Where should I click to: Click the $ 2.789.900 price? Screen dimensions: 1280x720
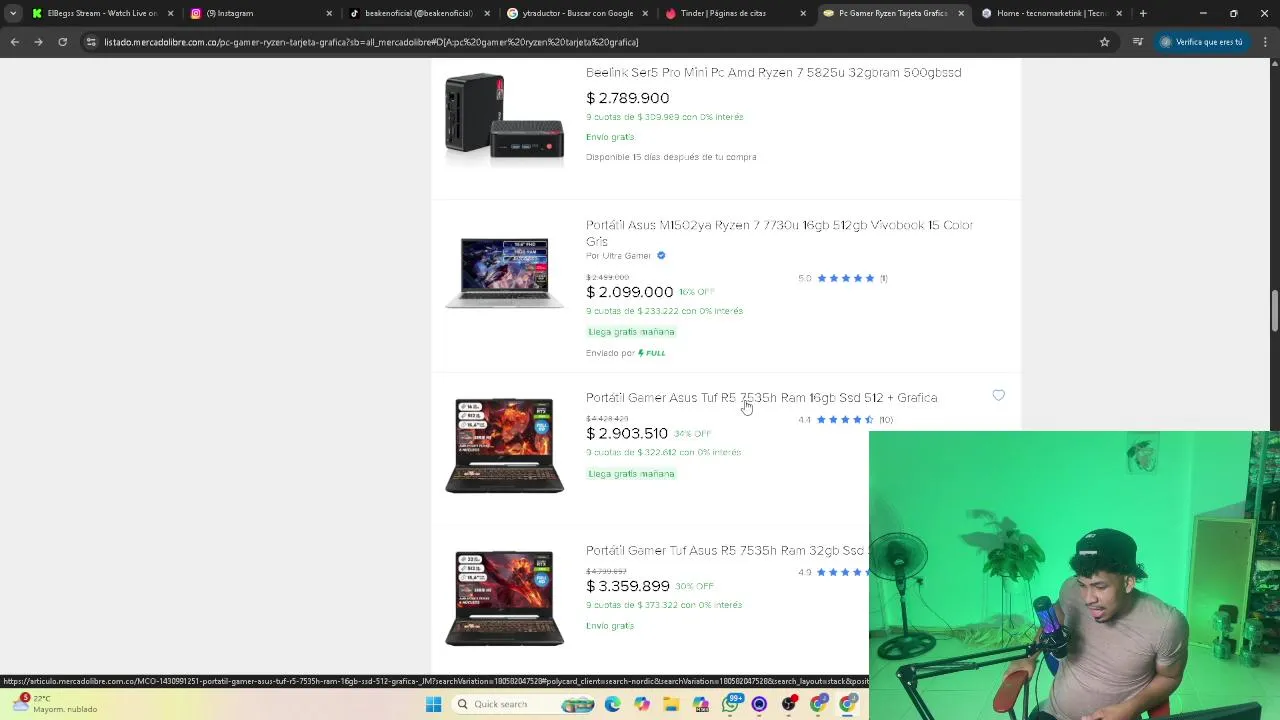tap(628, 97)
